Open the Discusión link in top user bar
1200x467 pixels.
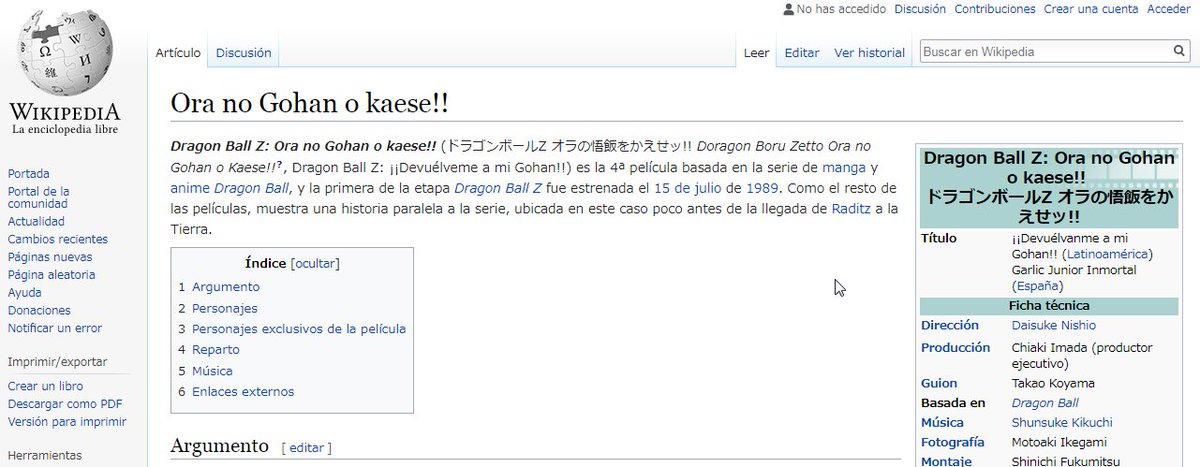point(920,9)
